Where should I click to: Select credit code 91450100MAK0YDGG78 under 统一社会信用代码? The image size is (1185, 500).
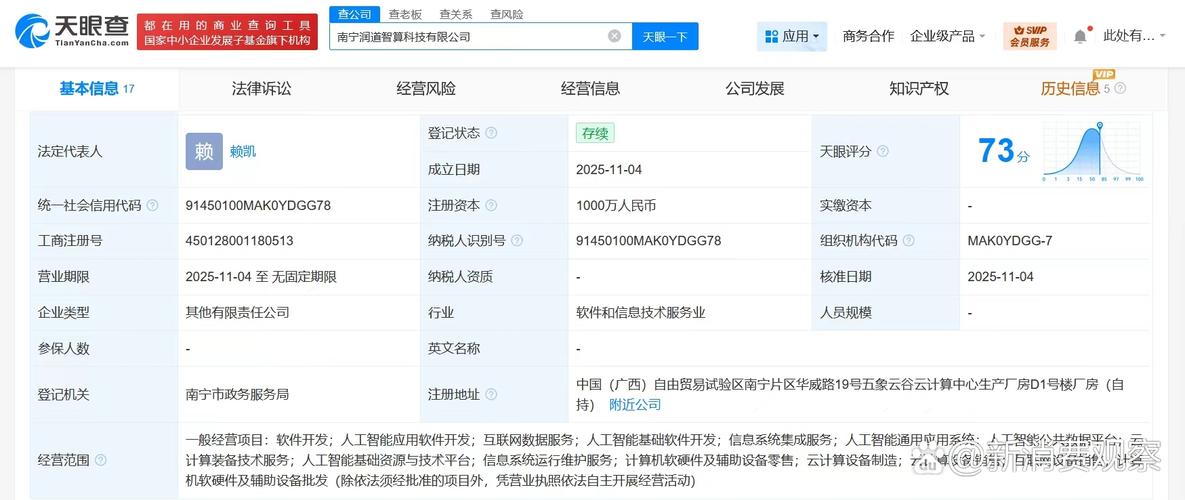point(258,205)
